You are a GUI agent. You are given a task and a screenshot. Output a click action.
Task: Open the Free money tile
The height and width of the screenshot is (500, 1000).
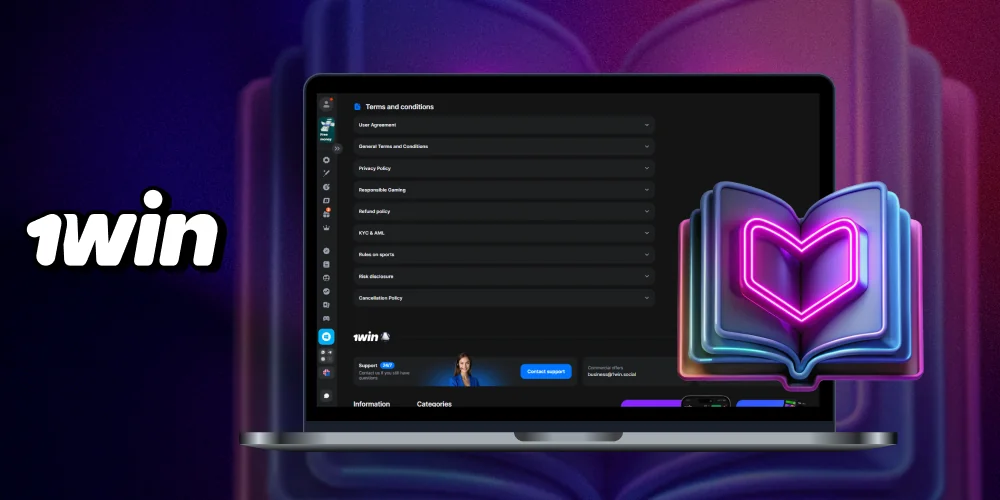(326, 130)
